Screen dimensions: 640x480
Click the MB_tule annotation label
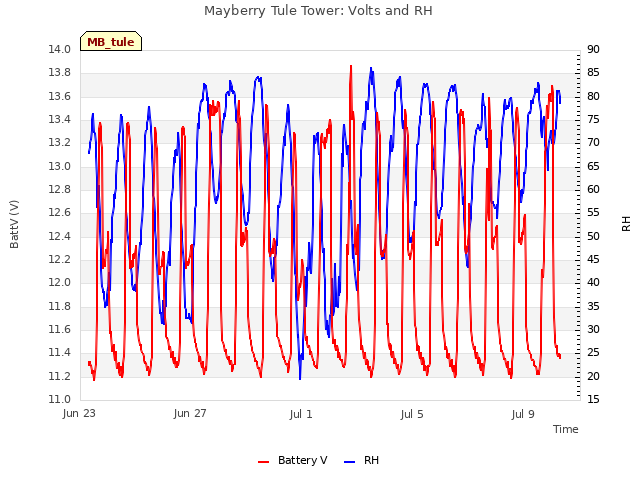point(111,42)
